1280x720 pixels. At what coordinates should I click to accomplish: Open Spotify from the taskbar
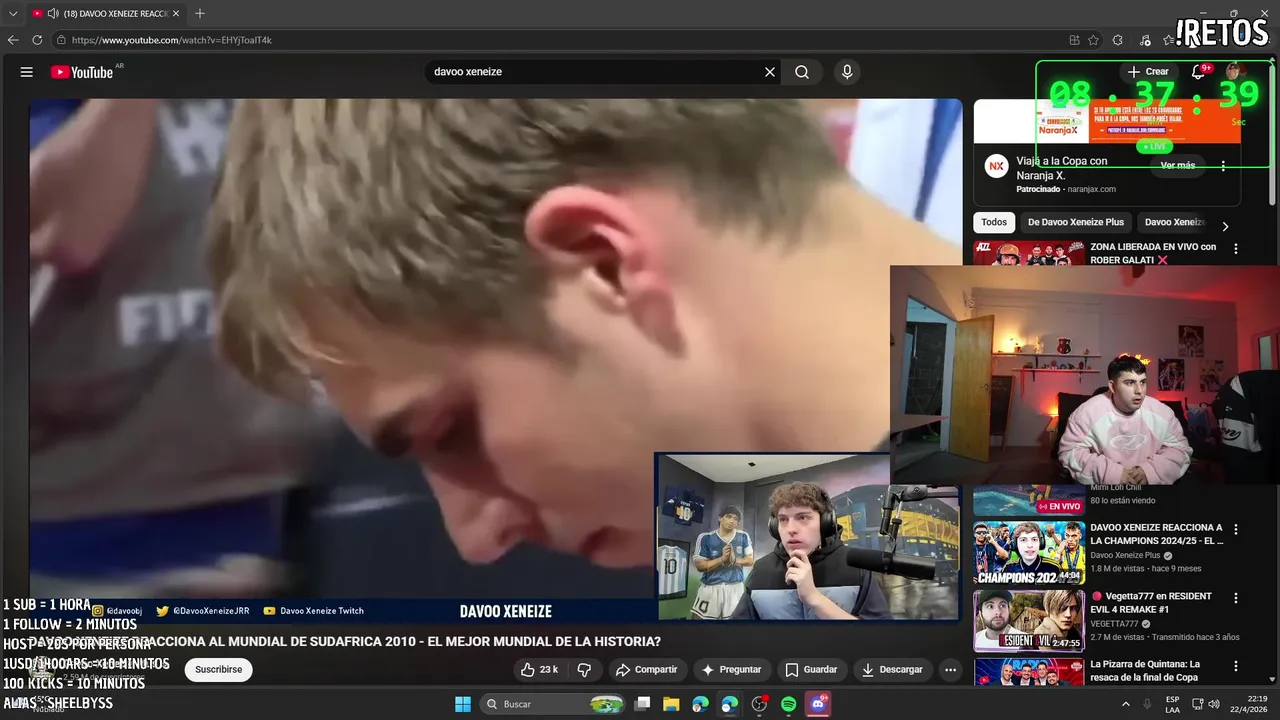788,704
